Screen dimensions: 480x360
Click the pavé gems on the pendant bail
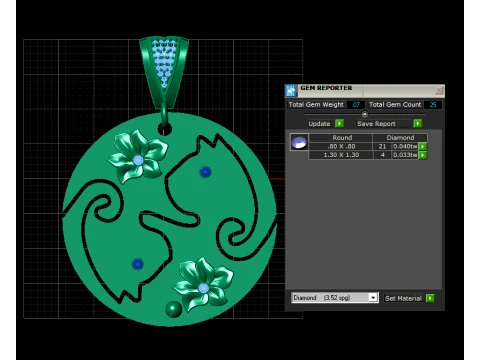(x=164, y=63)
